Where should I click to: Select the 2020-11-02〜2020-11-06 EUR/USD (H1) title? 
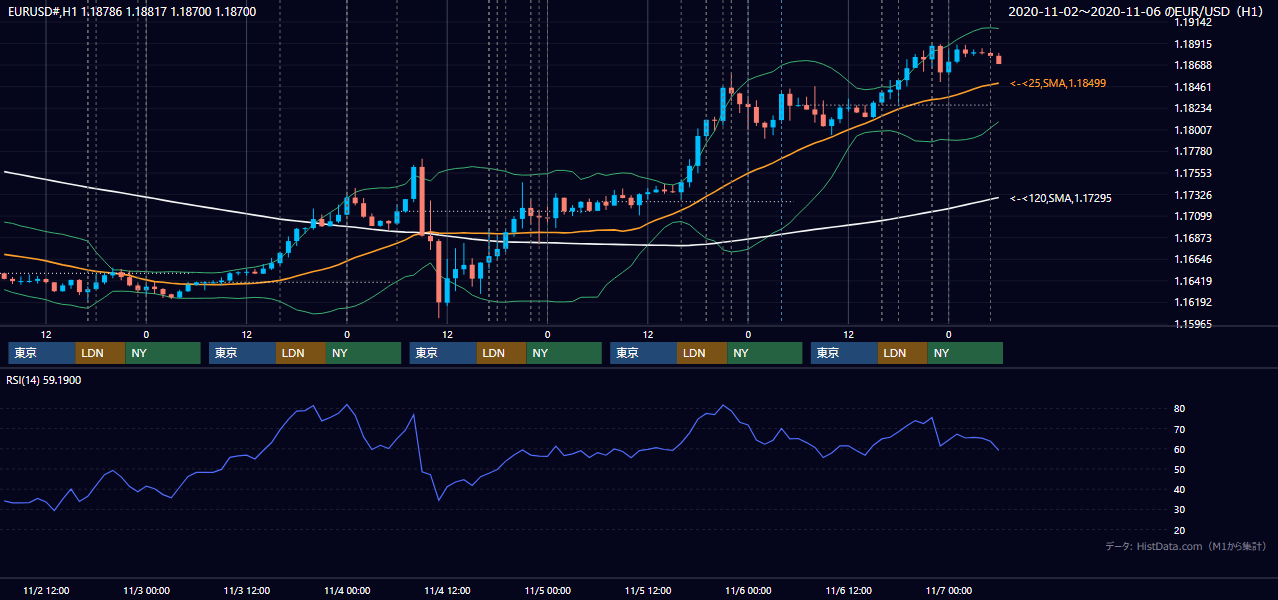coord(1138,12)
